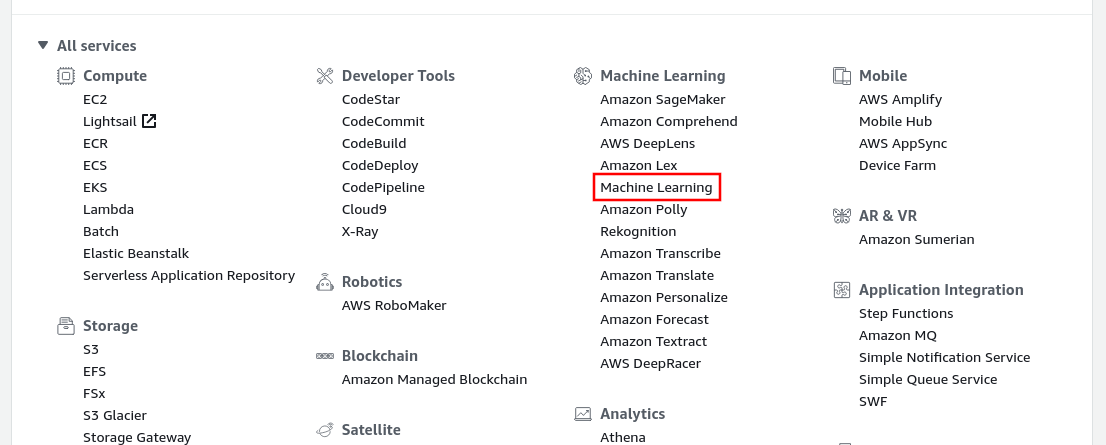This screenshot has height=445, width=1106.
Task: Click the Compute category chip icon
Action: pyautogui.click(x=66, y=76)
